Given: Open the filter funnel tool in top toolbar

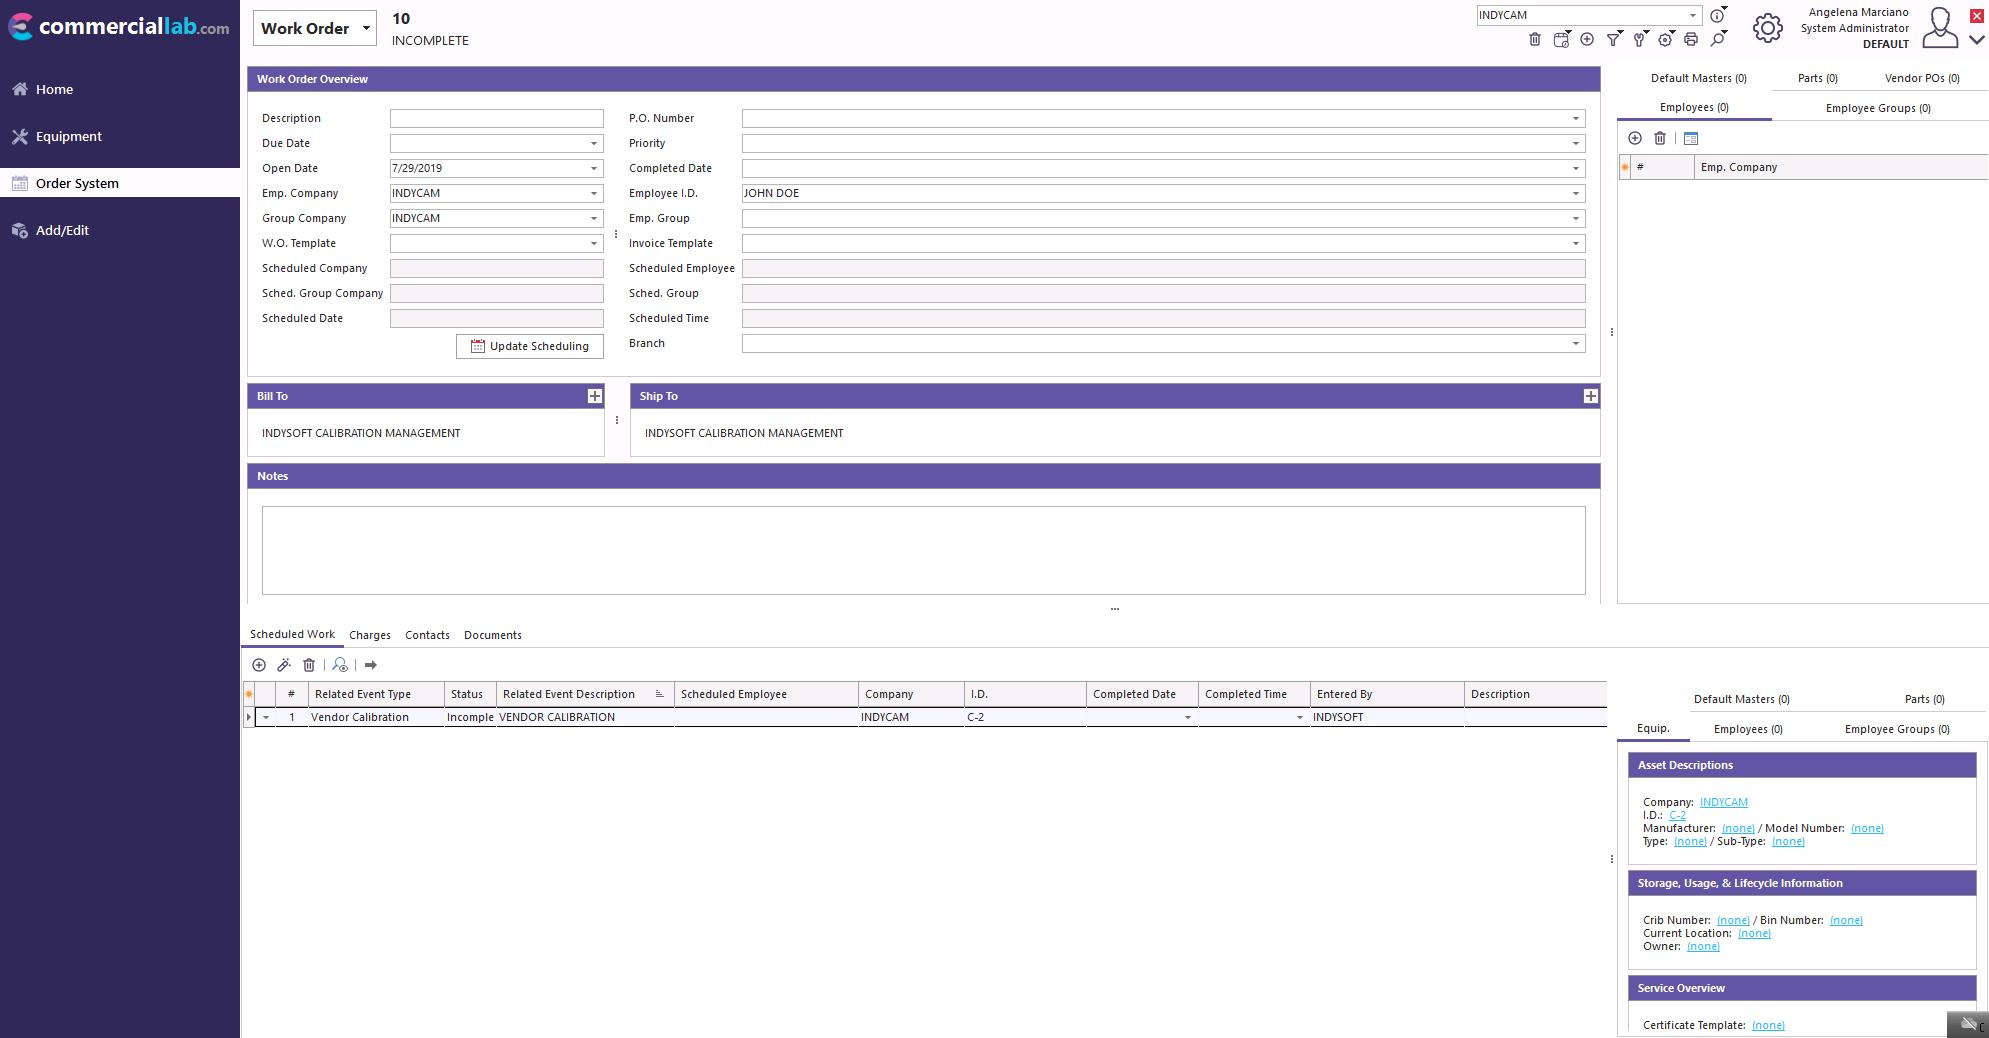Looking at the screenshot, I should (x=1613, y=39).
